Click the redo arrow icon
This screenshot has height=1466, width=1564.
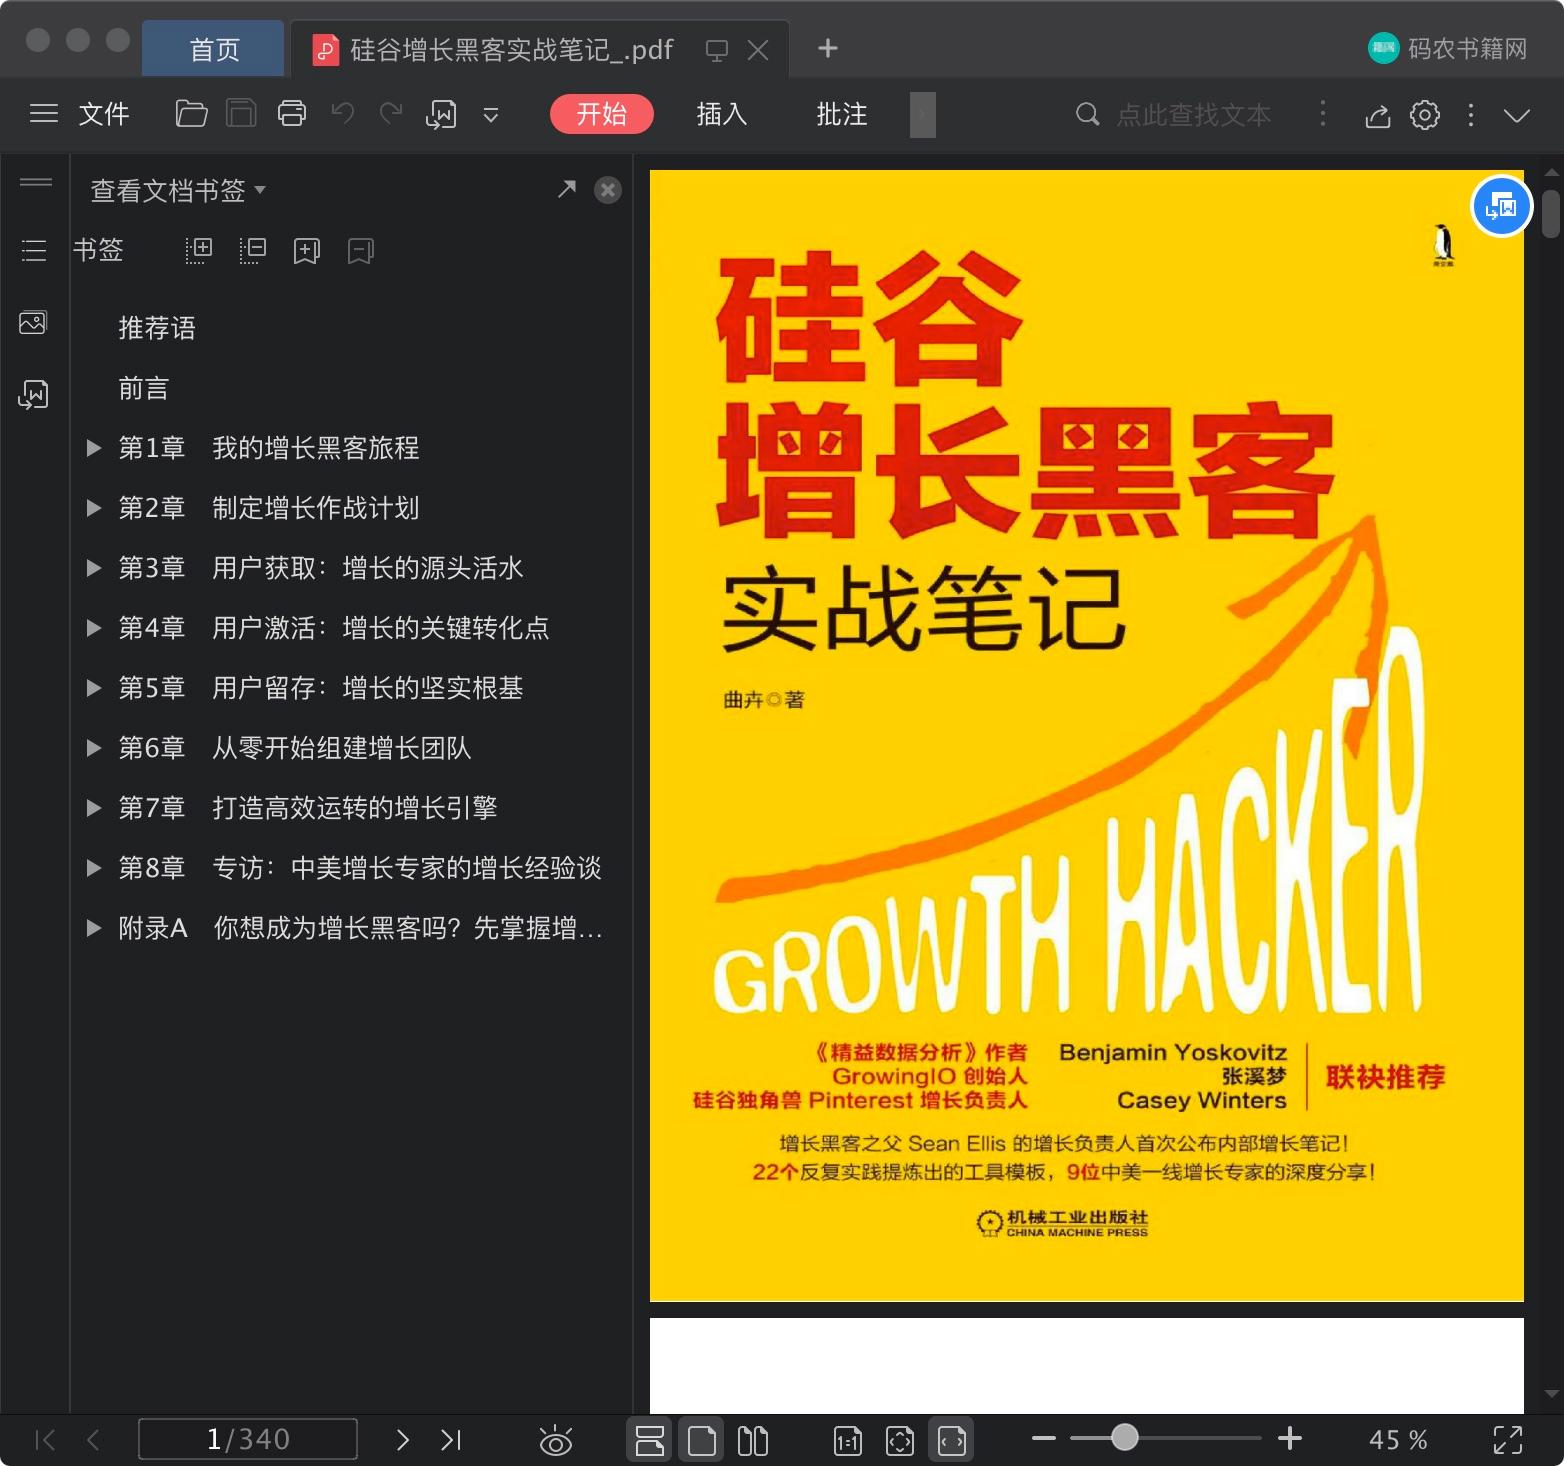pyautogui.click(x=391, y=114)
